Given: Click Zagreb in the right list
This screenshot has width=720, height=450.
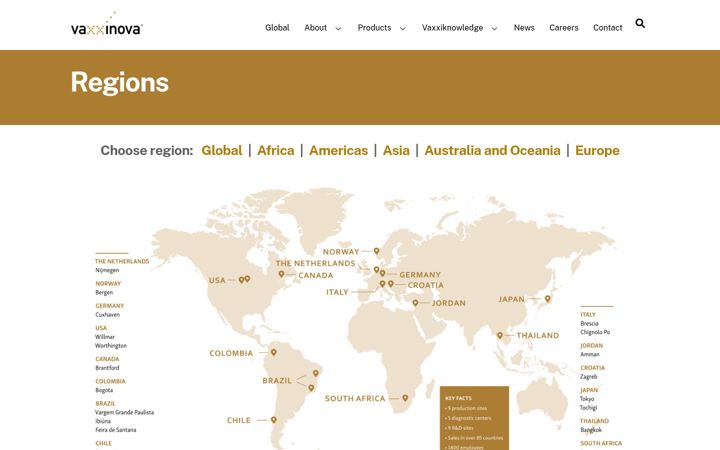Looking at the screenshot, I should tap(589, 377).
